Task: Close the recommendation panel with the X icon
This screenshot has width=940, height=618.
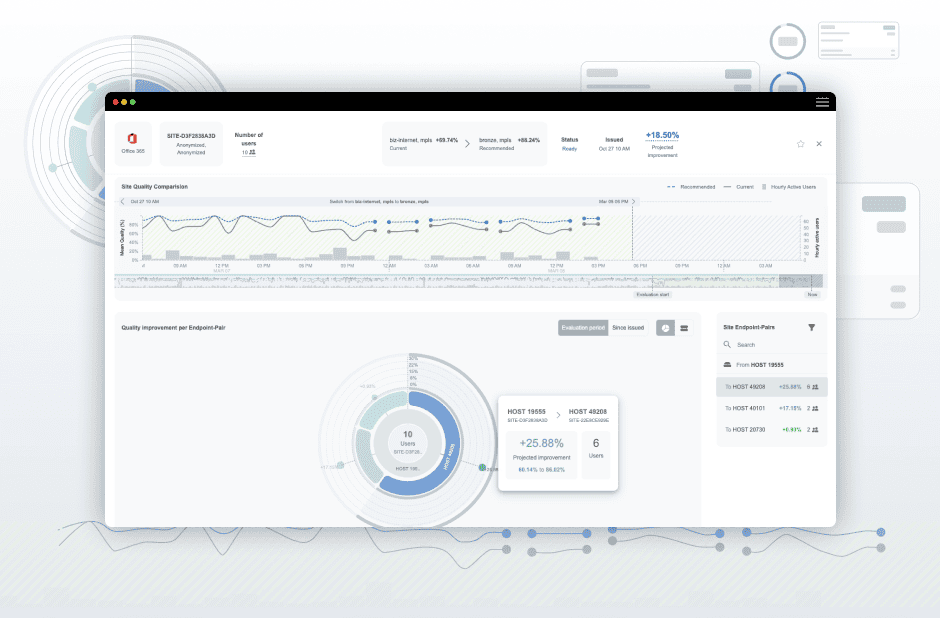Action: [x=819, y=144]
